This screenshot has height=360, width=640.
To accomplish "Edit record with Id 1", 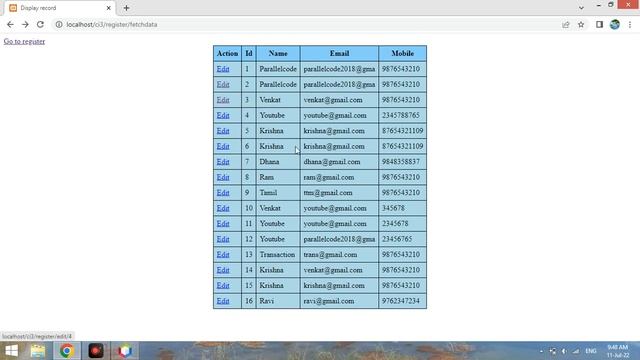I will [223, 69].
